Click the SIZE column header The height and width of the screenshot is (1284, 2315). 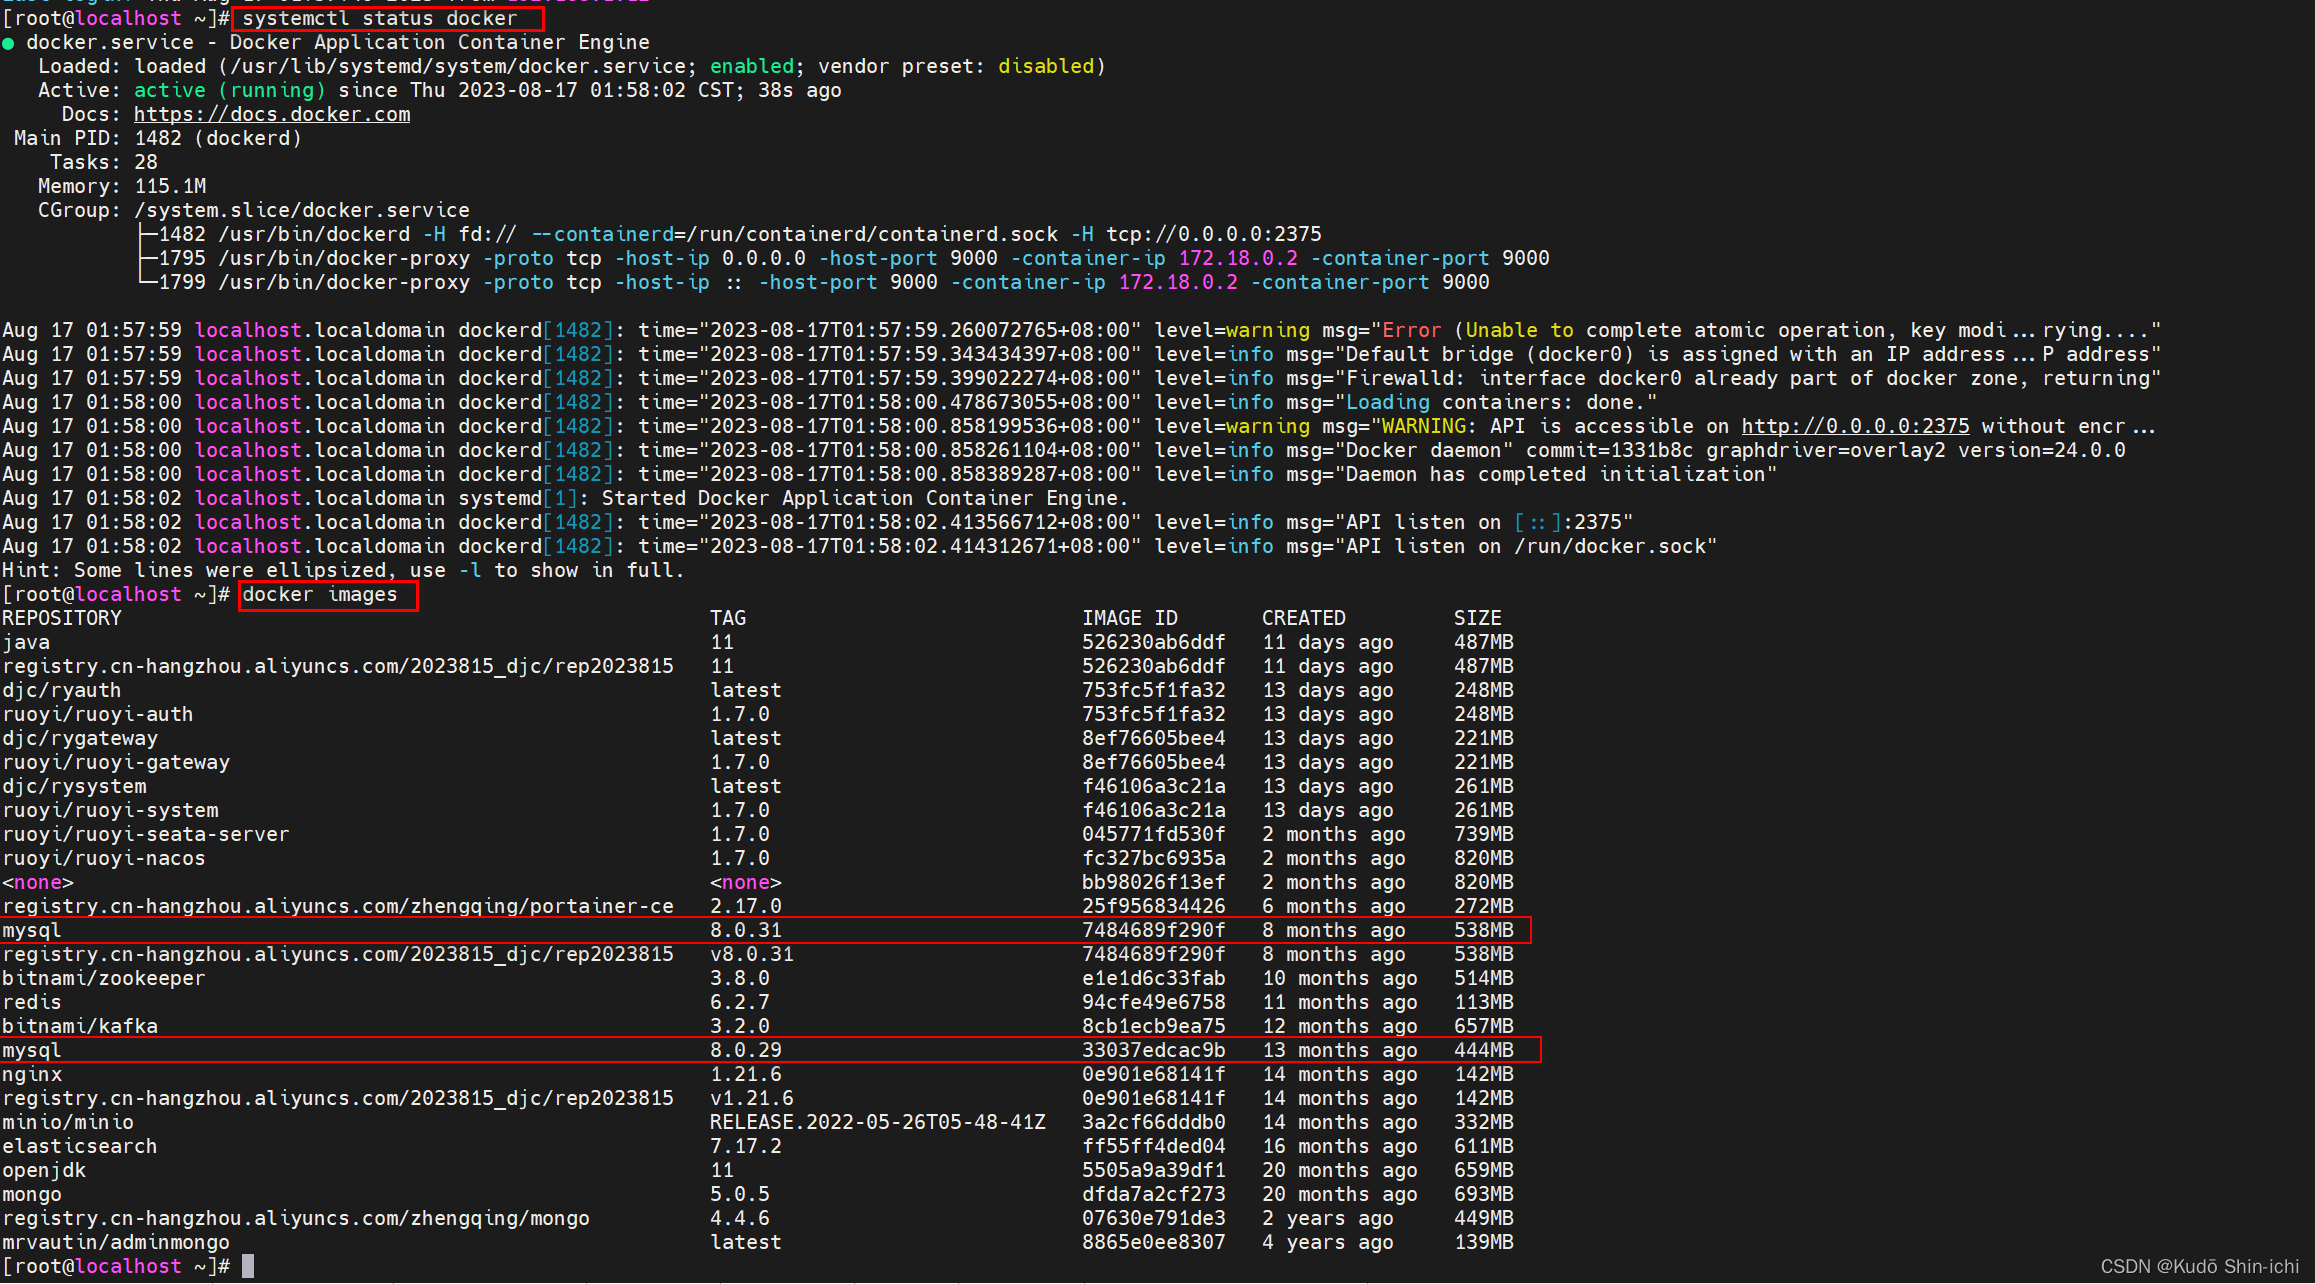(1477, 618)
